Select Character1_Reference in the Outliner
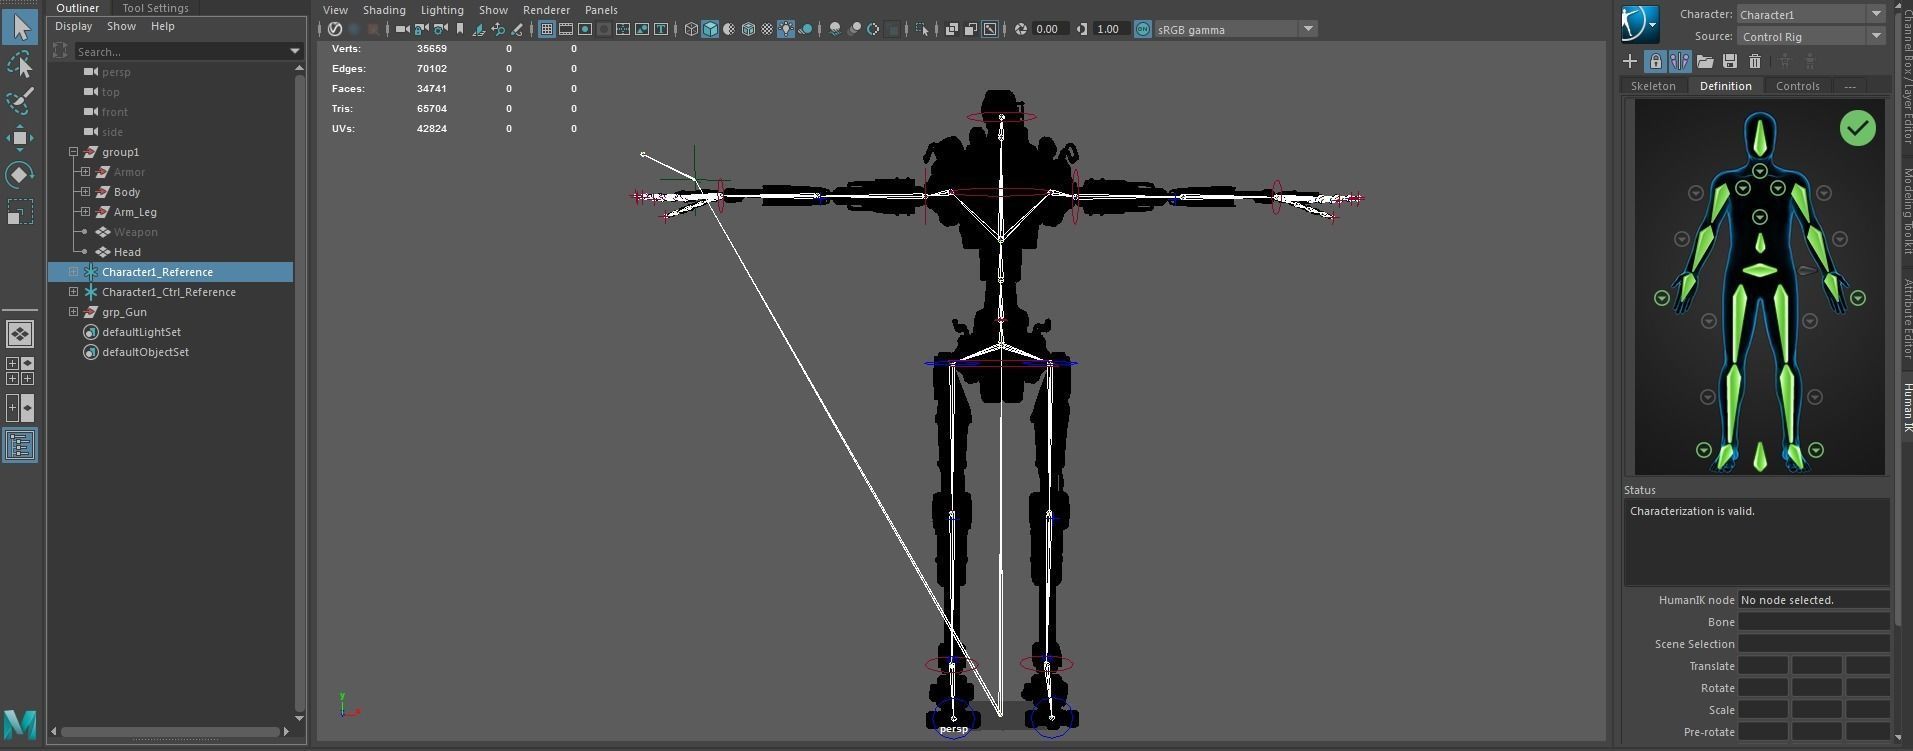Viewport: 1913px width, 751px height. click(x=157, y=272)
